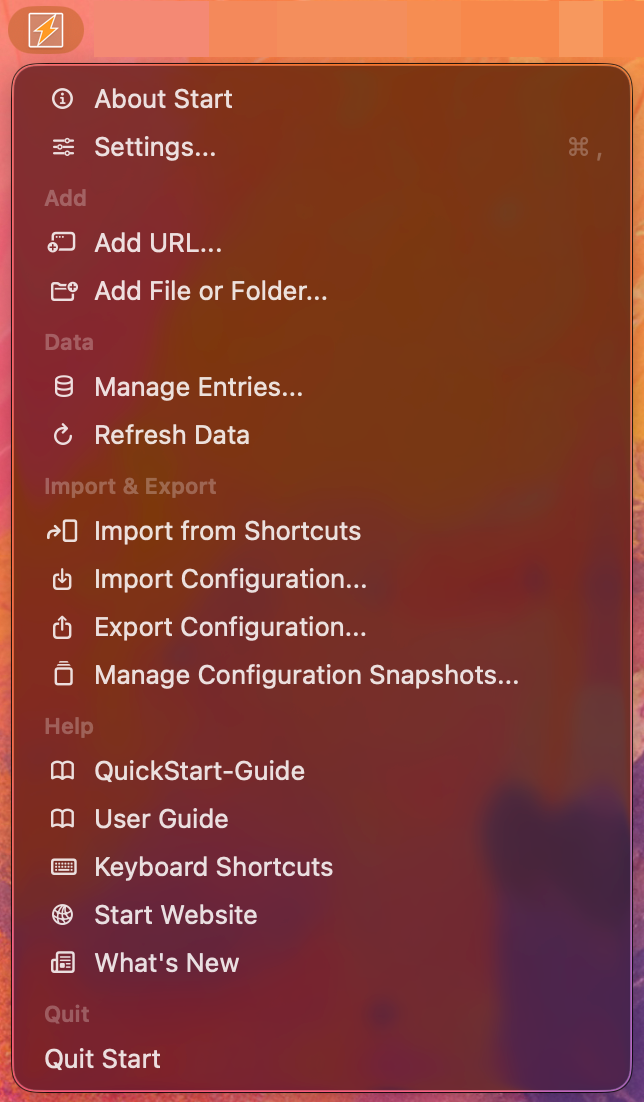Click the circular refresh arrow icon
The width and height of the screenshot is (644, 1102).
coord(63,435)
